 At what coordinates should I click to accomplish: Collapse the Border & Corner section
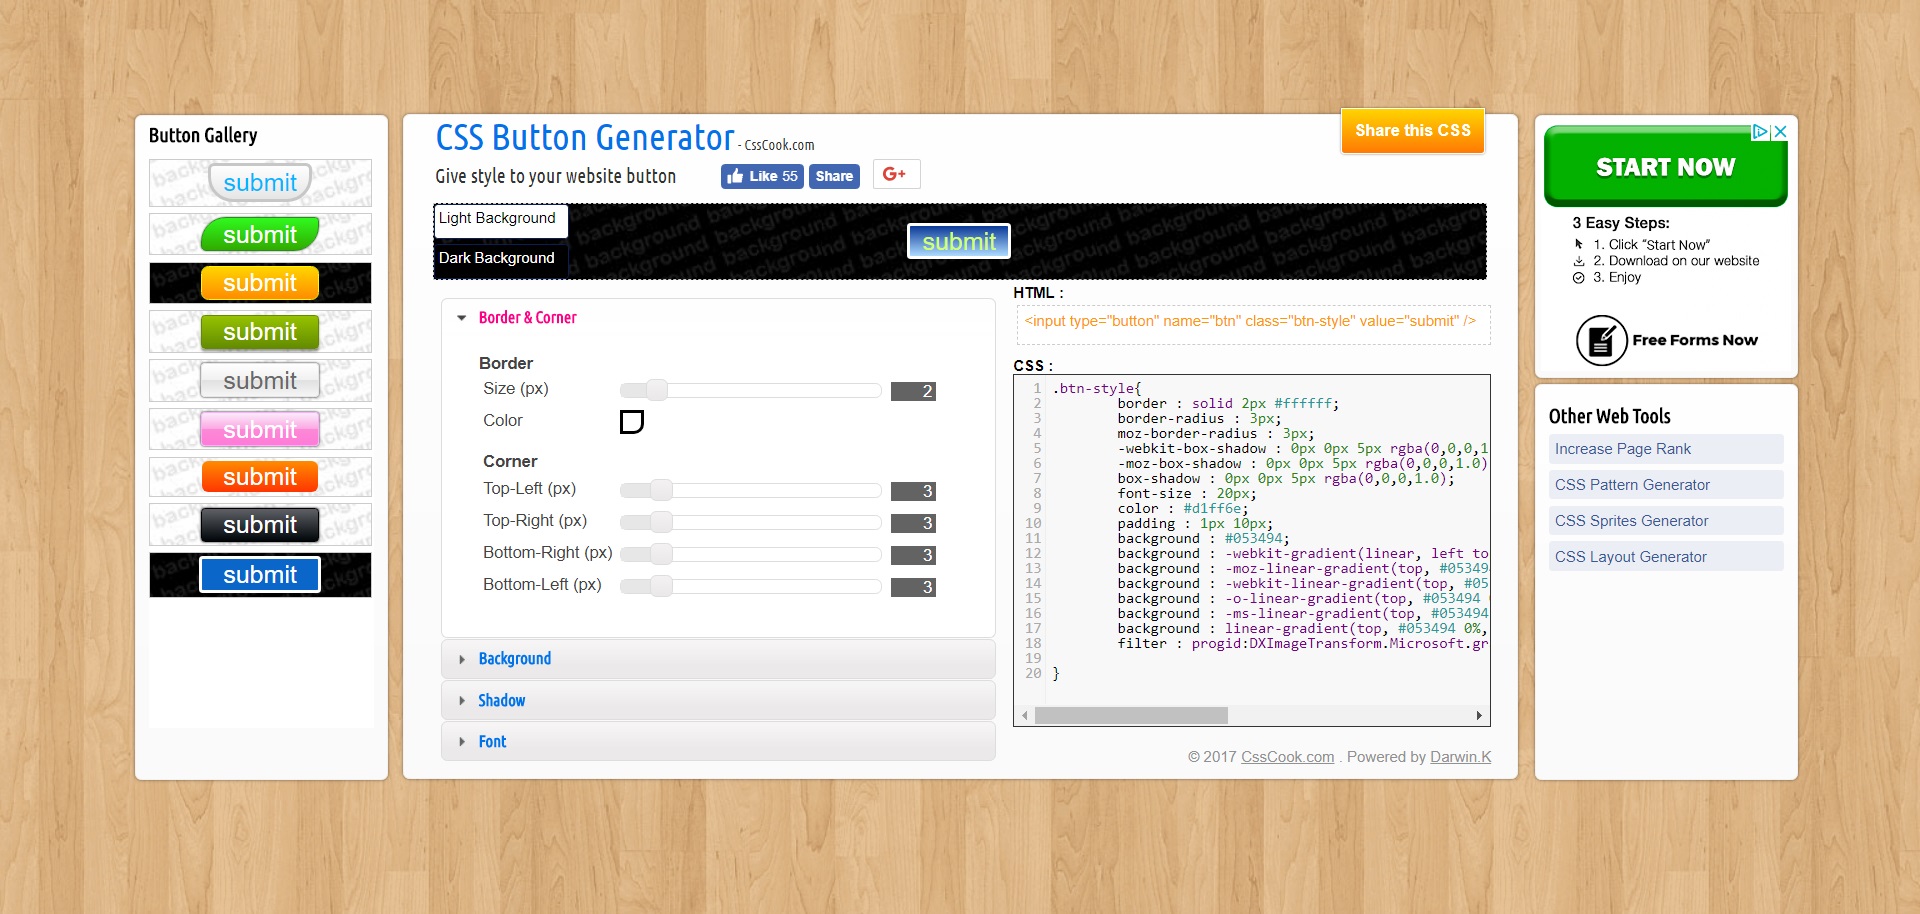click(x=527, y=318)
